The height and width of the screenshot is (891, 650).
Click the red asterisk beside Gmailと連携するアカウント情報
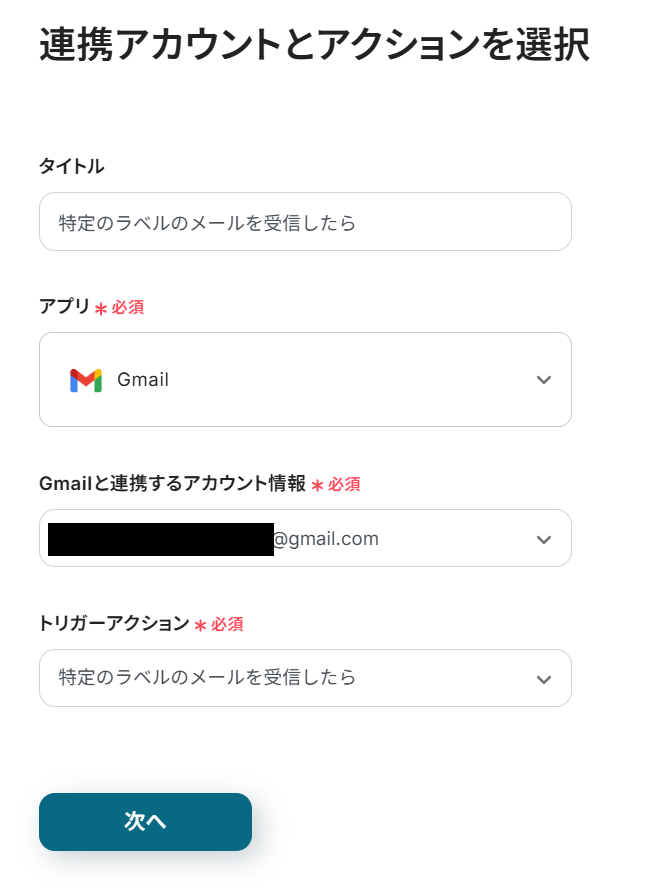coord(318,485)
